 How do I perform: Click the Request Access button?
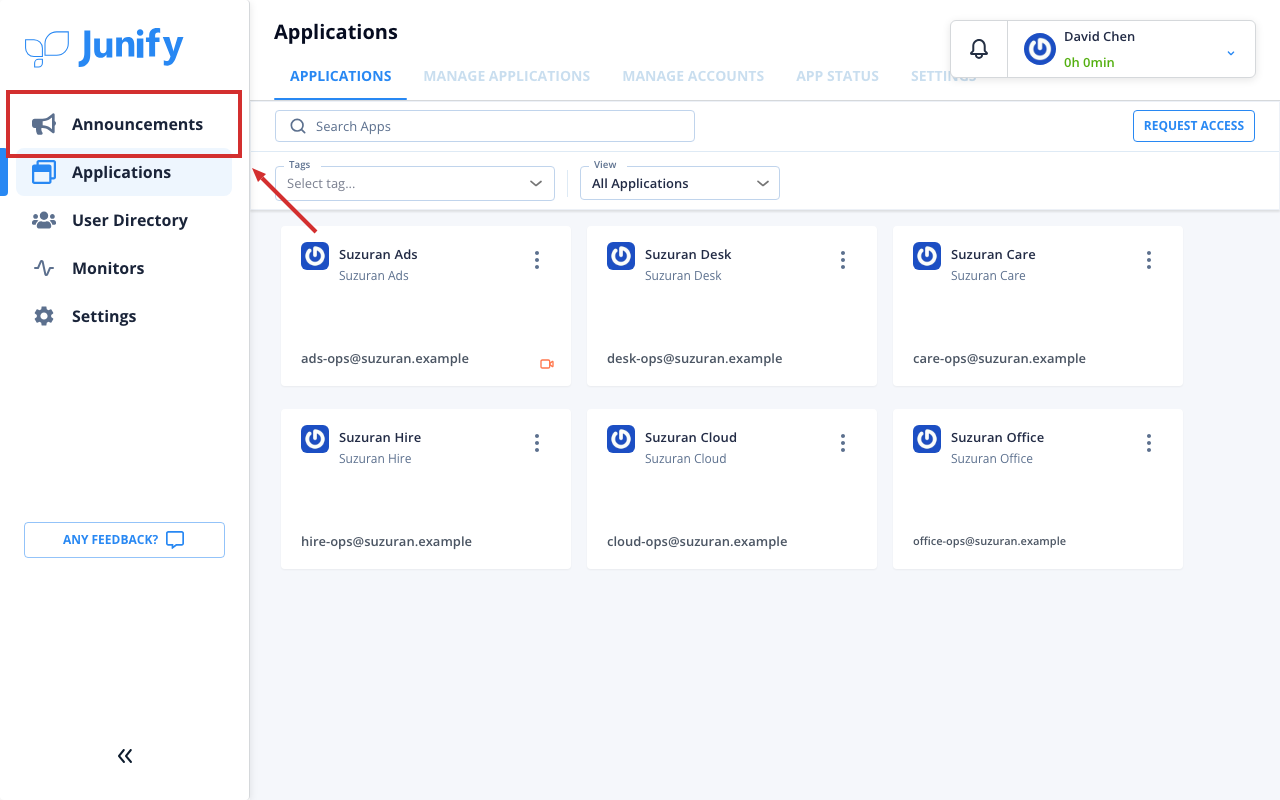point(1194,126)
